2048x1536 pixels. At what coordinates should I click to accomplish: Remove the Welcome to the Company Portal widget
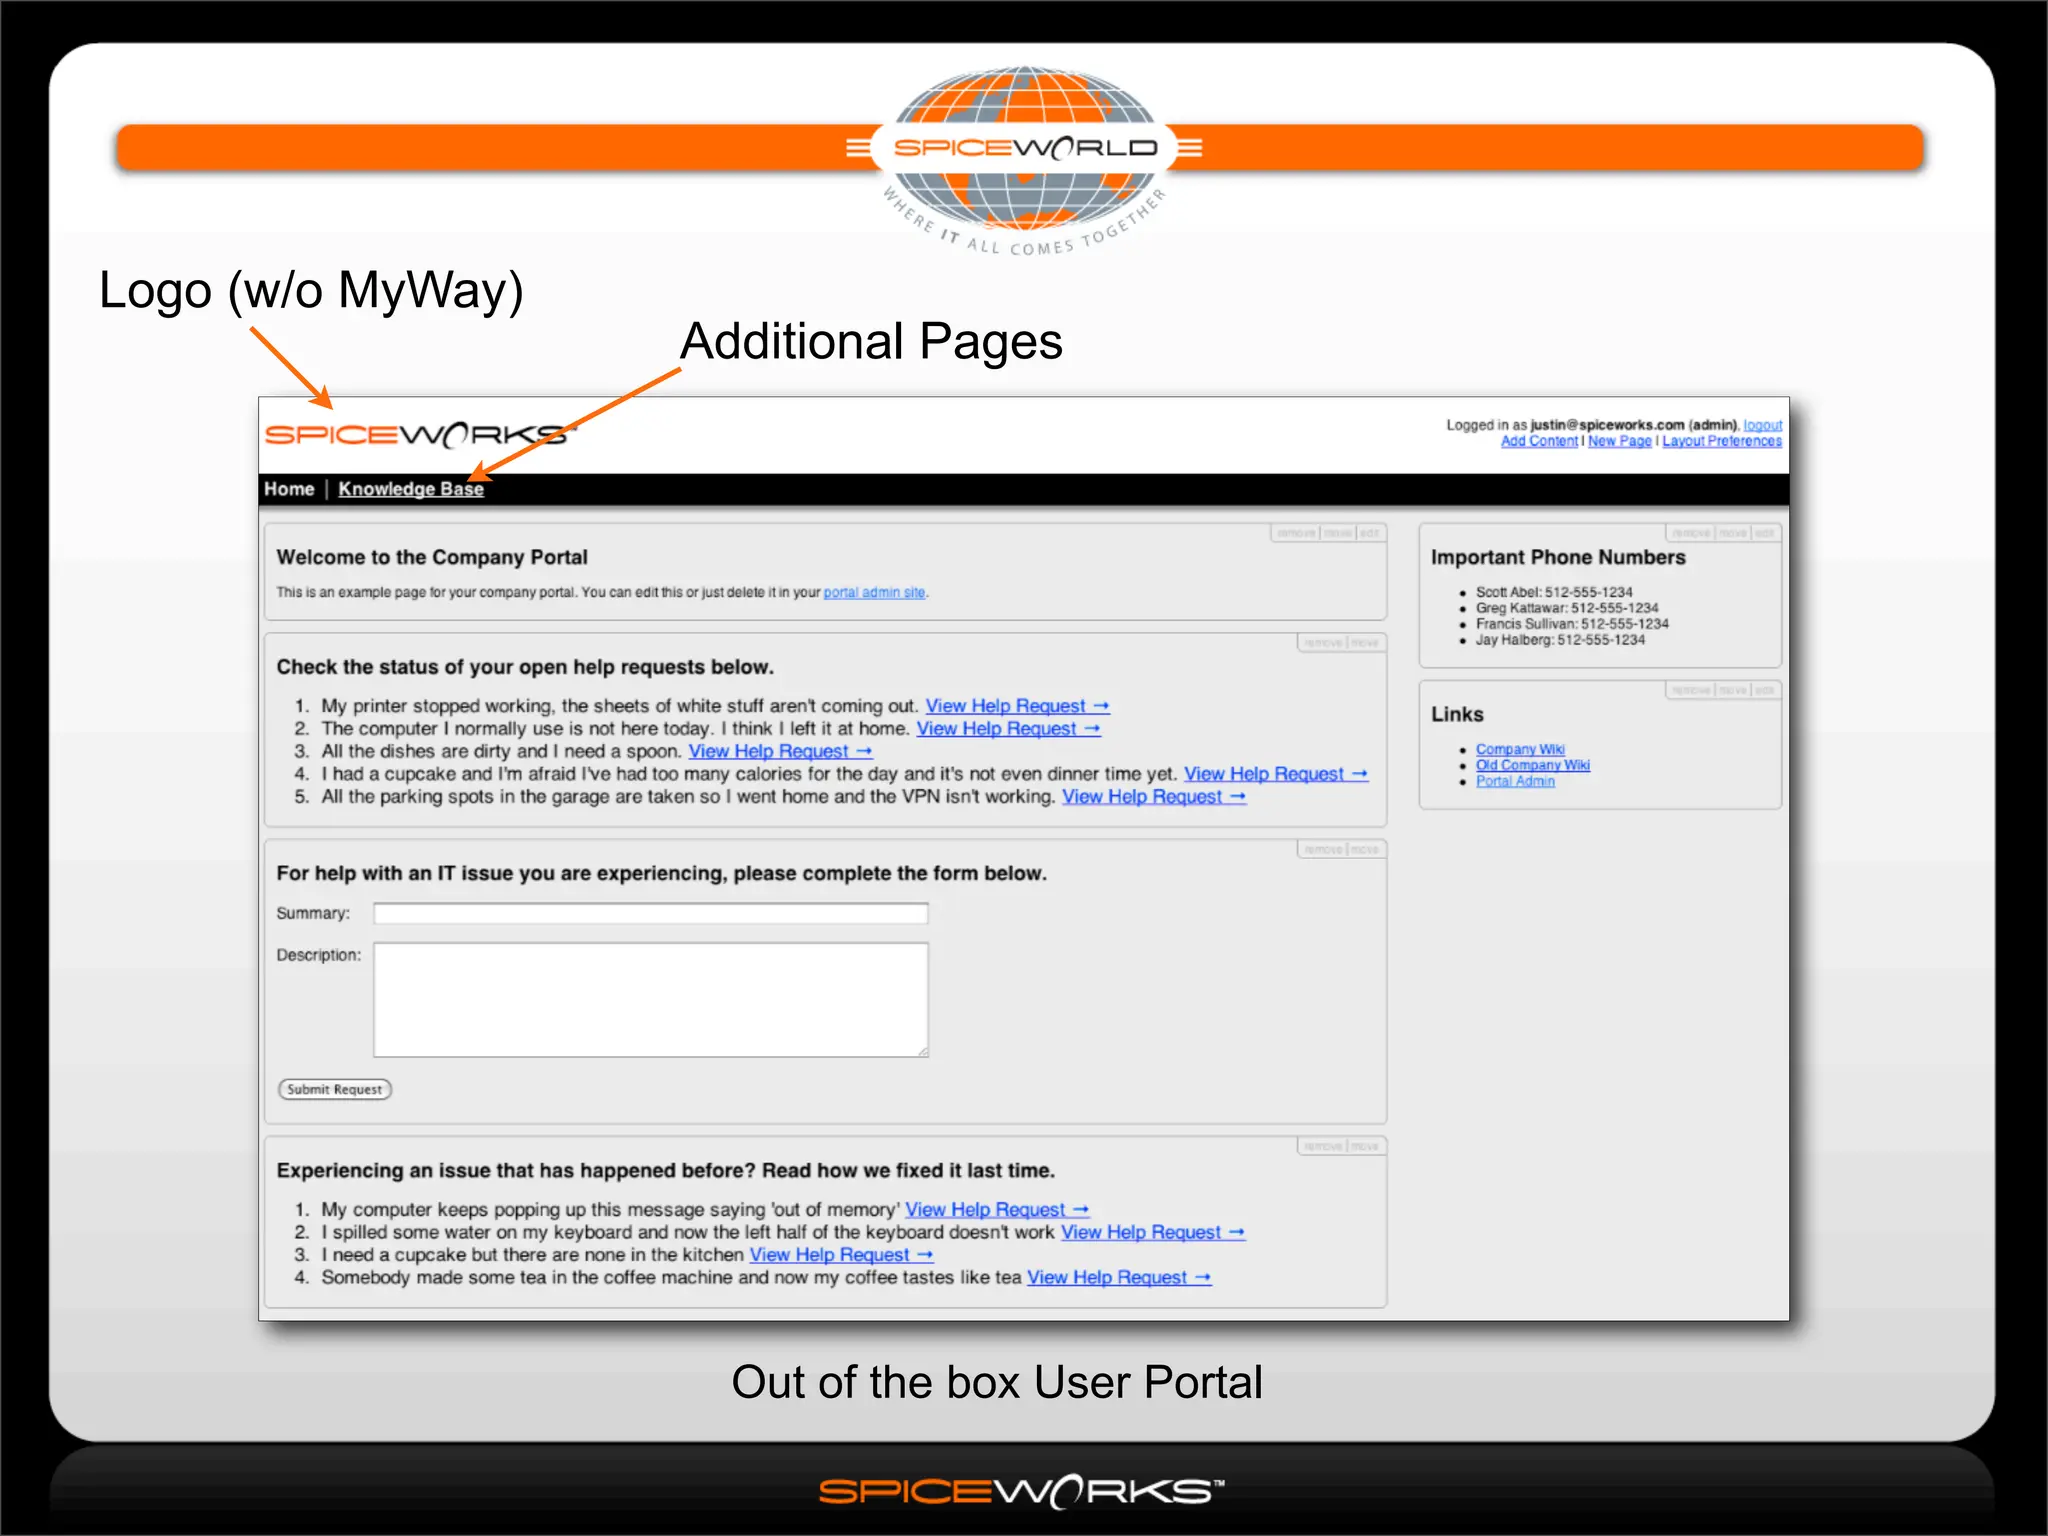[1296, 533]
